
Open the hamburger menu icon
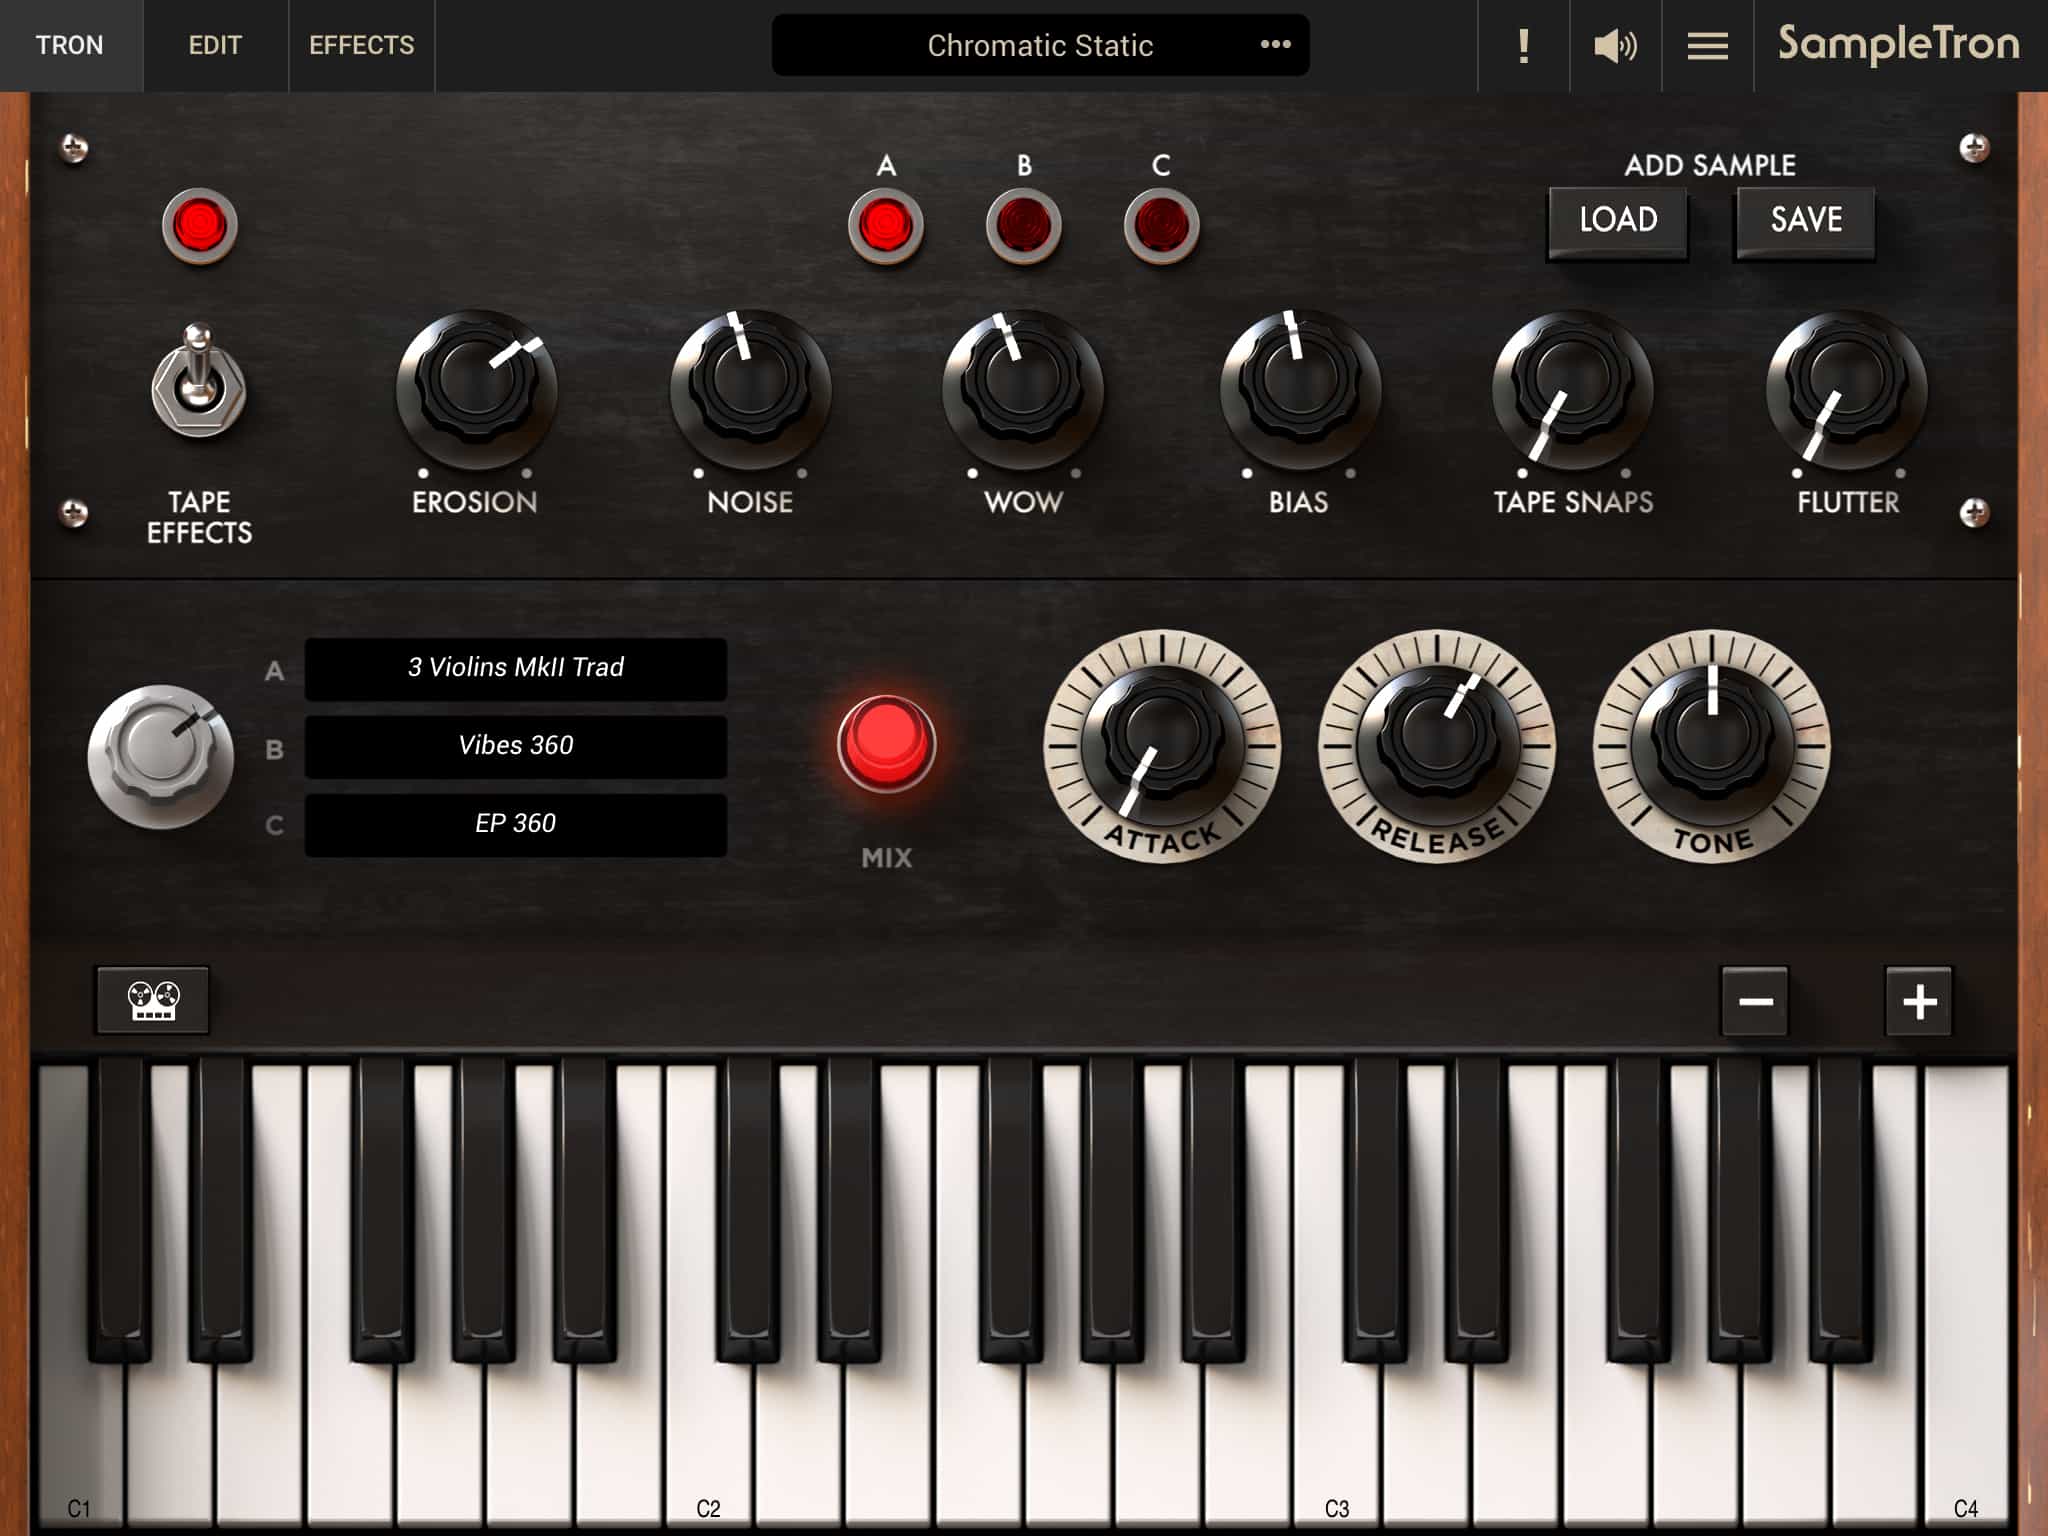1707,46
